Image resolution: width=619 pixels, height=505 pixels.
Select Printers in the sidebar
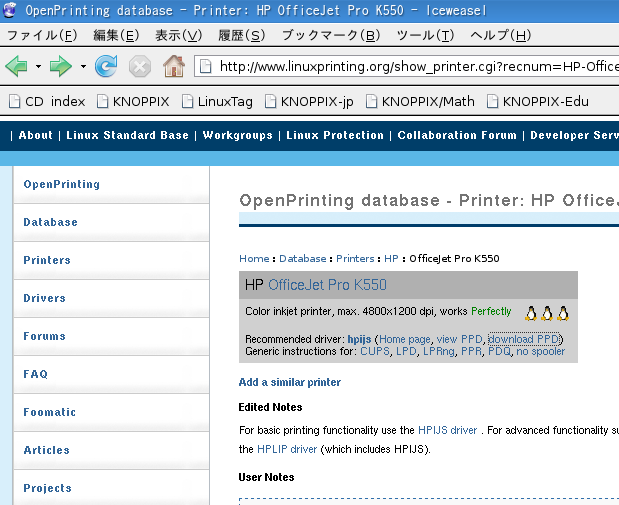[x=47, y=260]
